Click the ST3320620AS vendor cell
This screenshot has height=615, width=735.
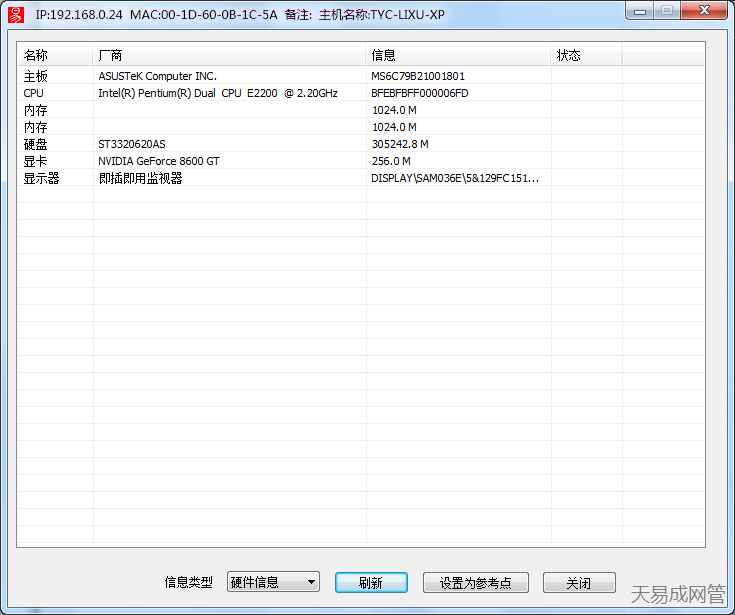tap(132, 144)
